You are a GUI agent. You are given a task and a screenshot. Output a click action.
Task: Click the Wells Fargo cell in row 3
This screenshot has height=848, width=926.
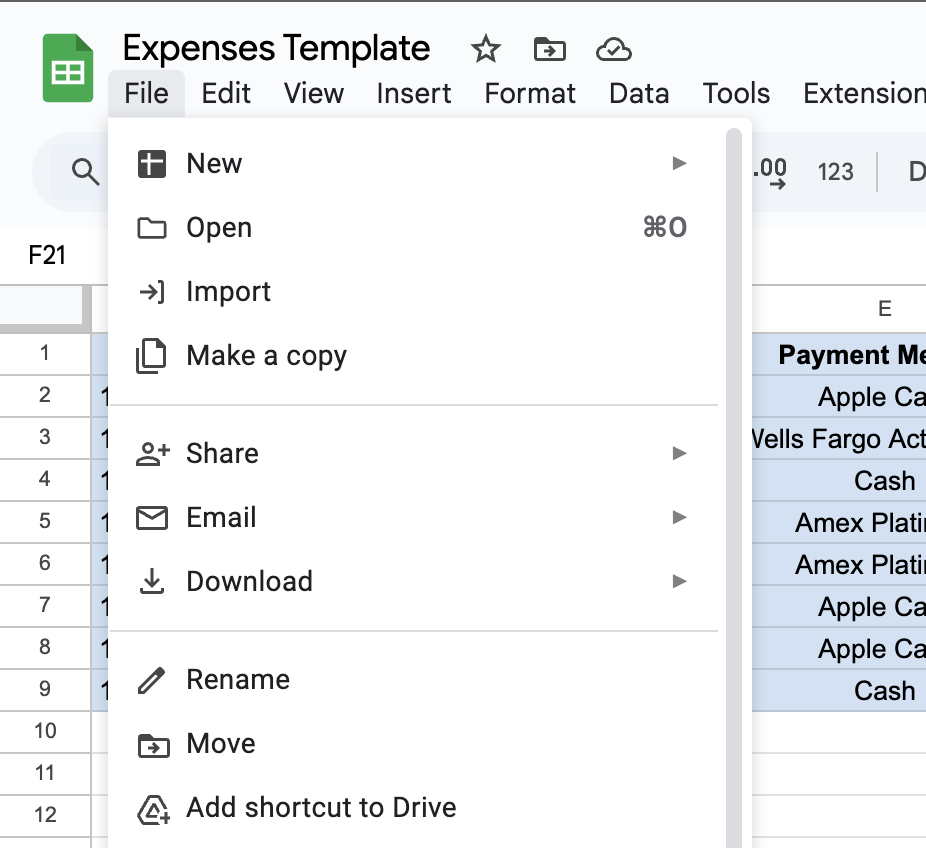[839, 438]
